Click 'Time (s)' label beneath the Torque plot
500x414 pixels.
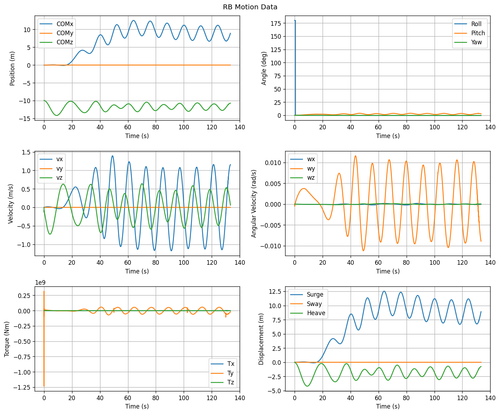(x=137, y=406)
